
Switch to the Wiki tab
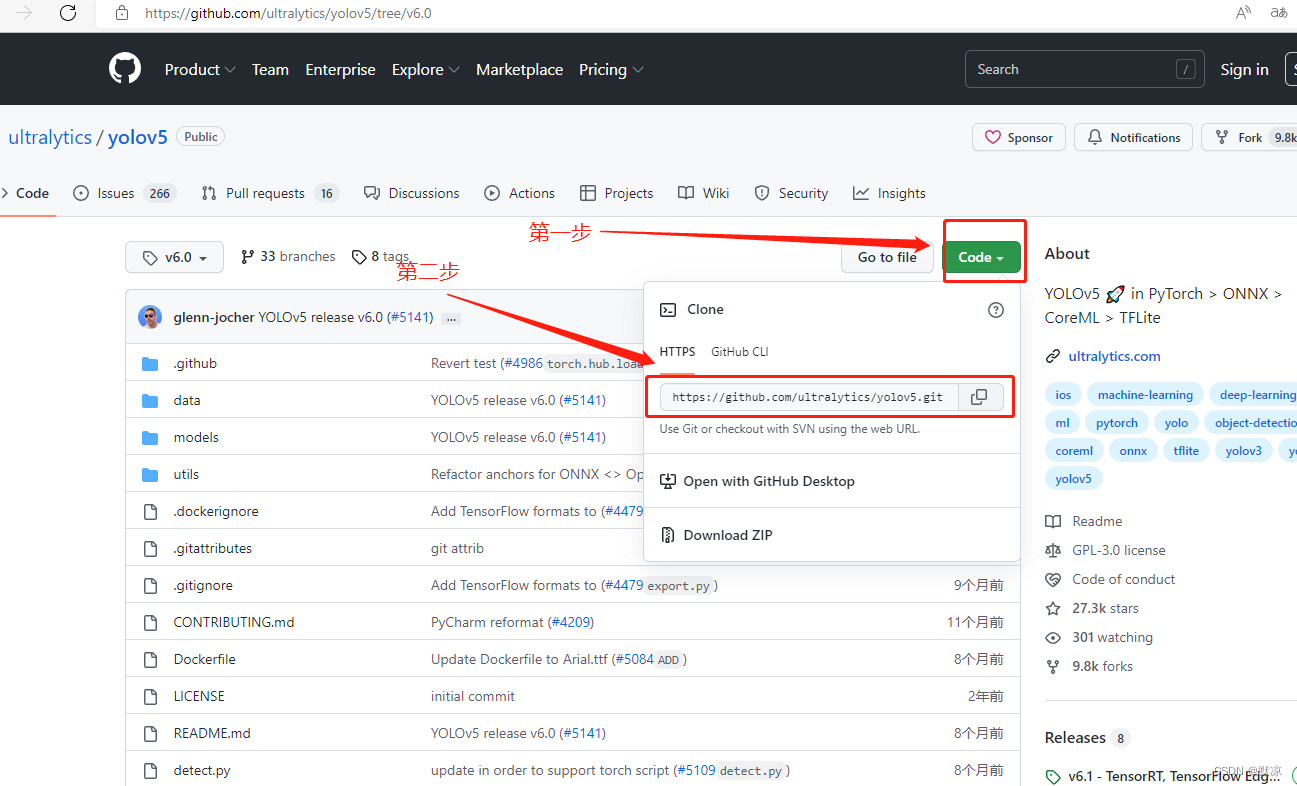(704, 193)
